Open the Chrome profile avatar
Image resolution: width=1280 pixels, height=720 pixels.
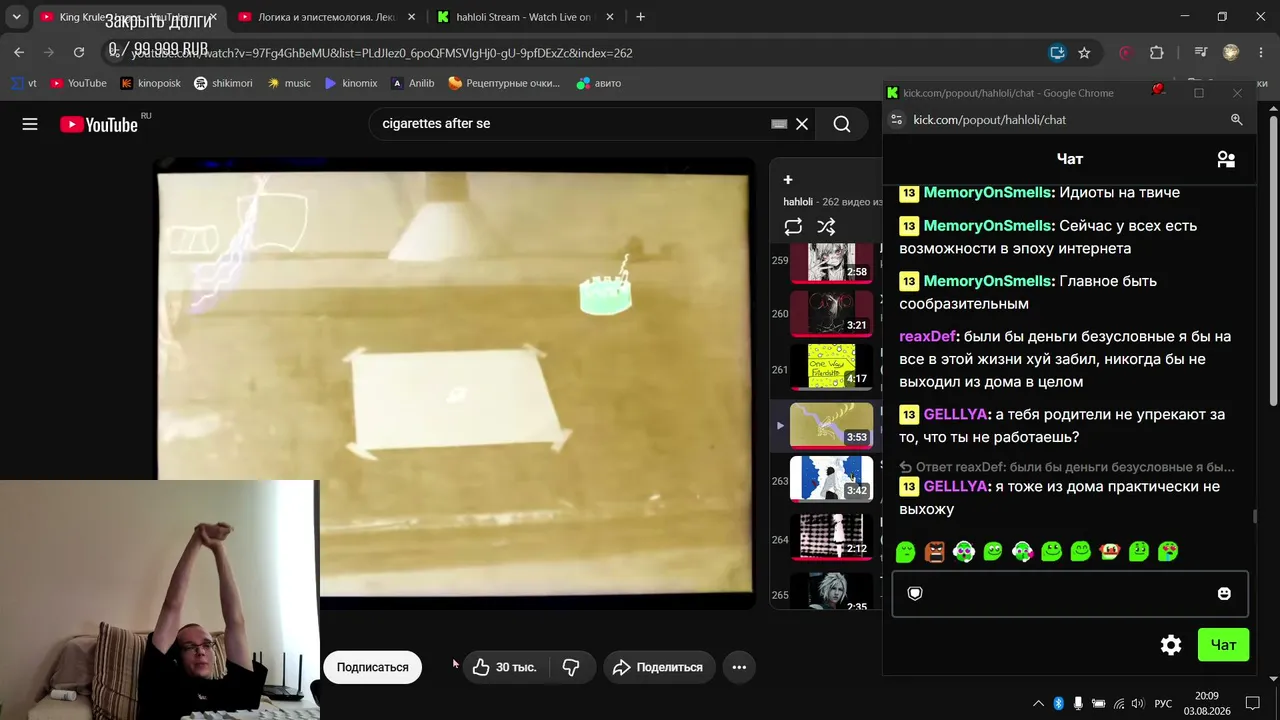1231,53
